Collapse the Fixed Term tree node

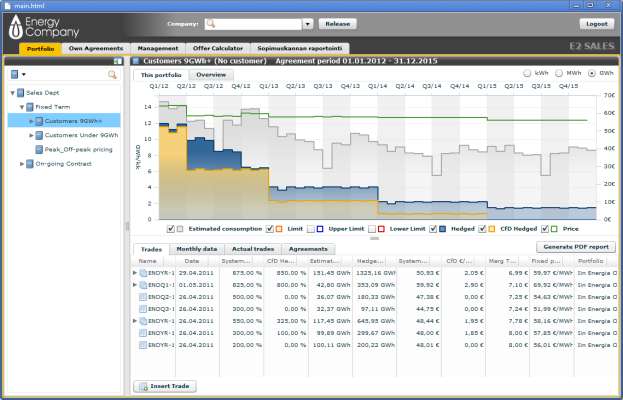coord(22,107)
